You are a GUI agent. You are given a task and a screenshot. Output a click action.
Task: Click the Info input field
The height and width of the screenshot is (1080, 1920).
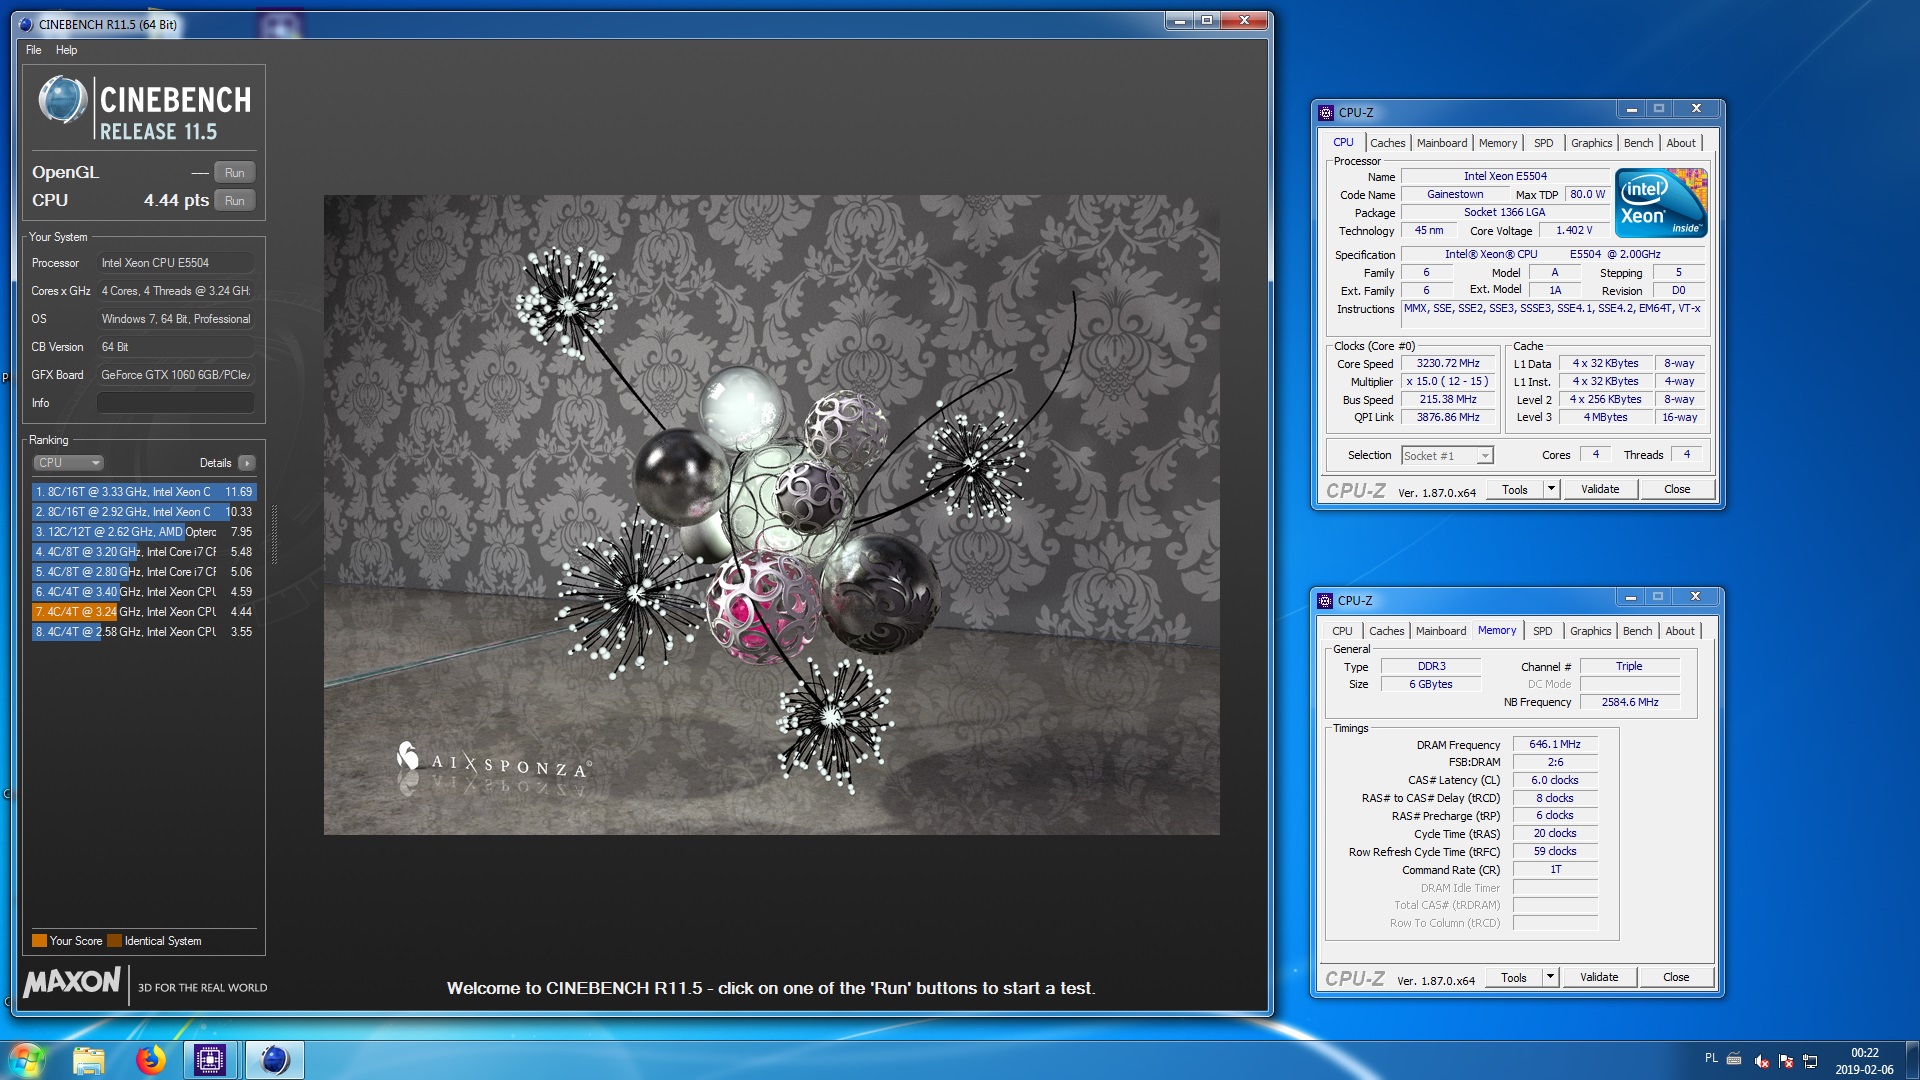[175, 403]
